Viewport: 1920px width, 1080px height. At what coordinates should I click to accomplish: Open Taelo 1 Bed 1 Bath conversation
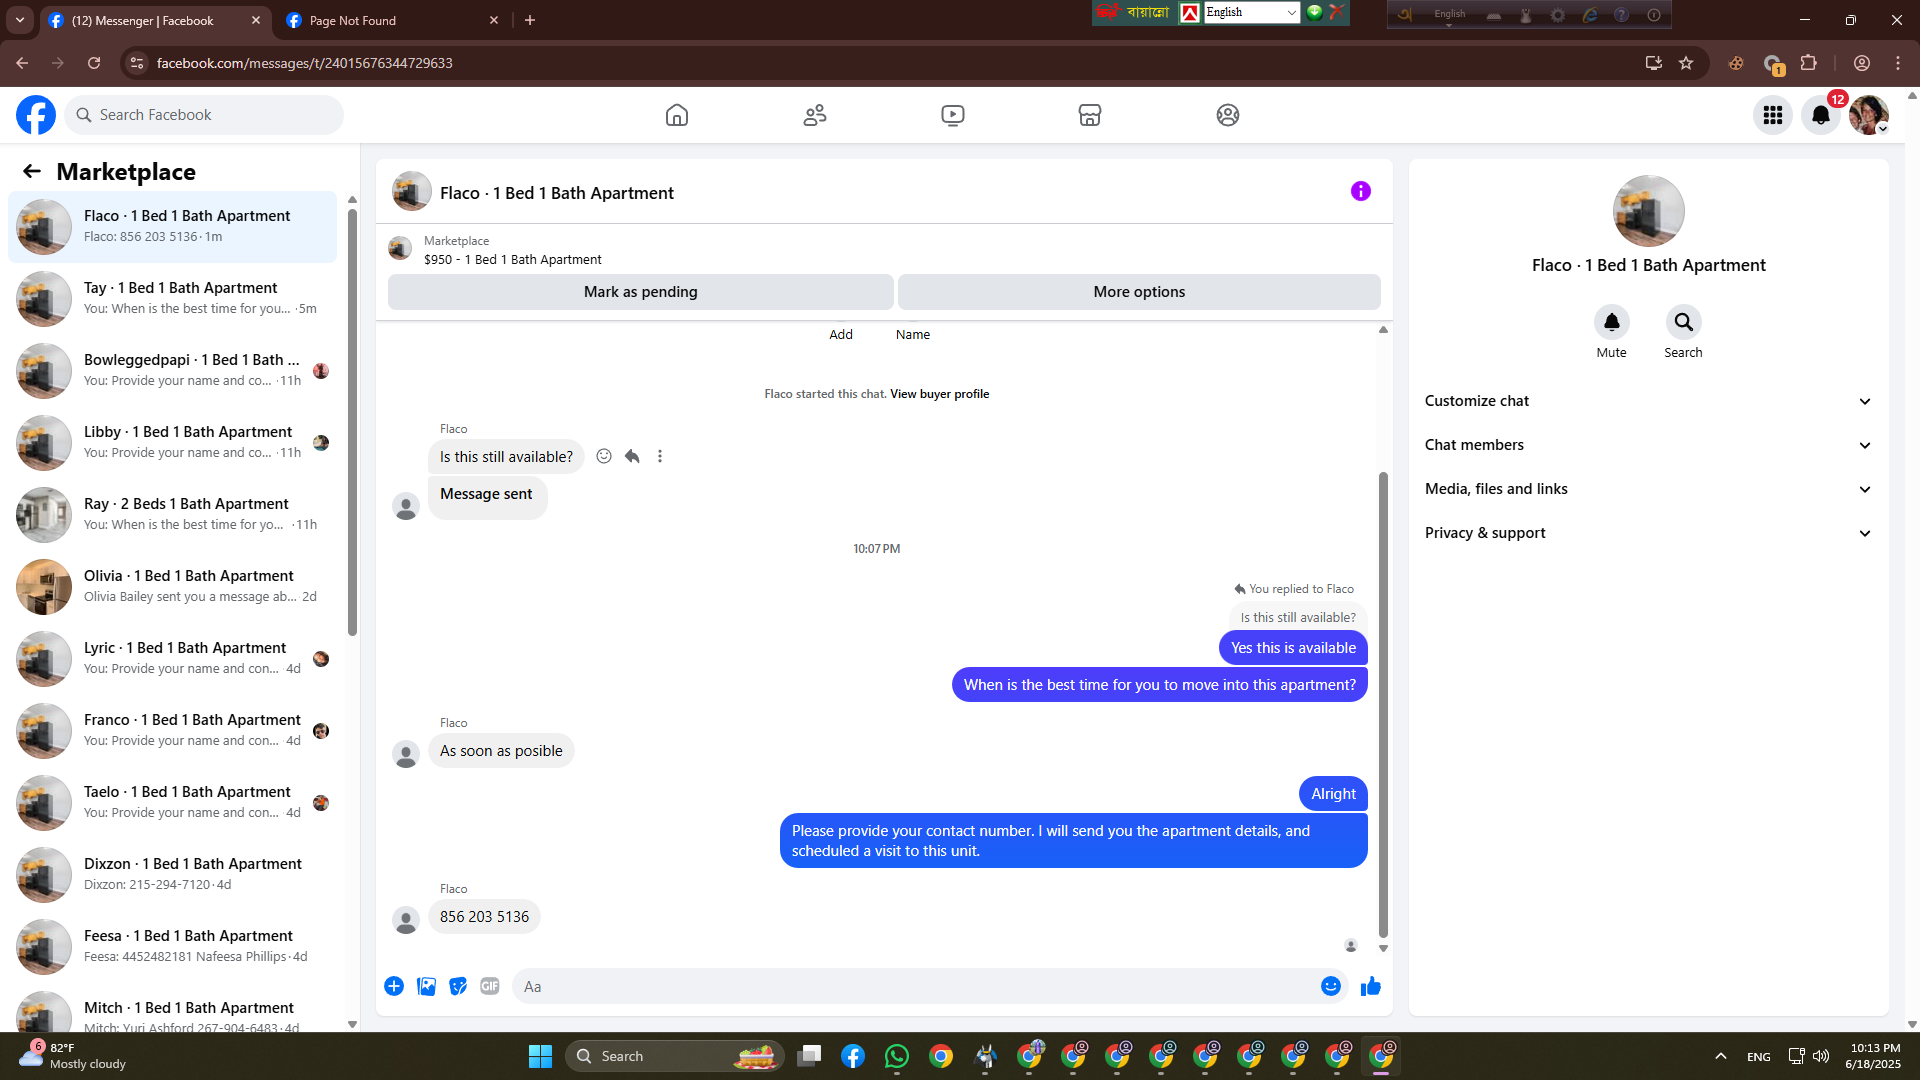173,802
